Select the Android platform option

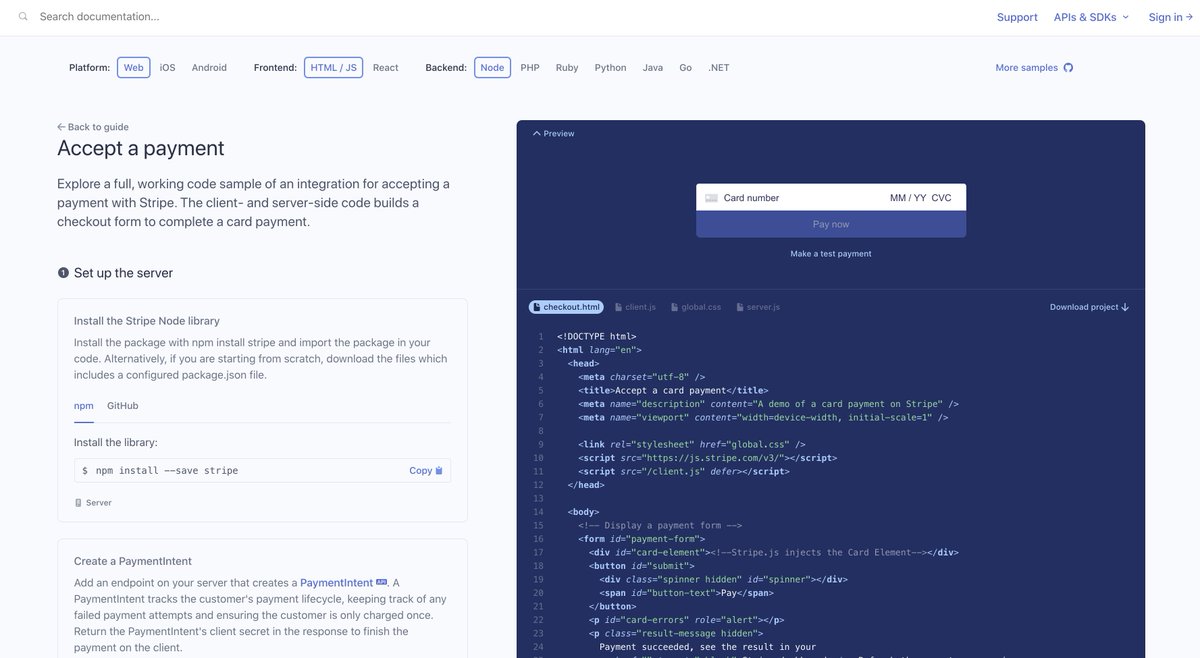coord(209,68)
